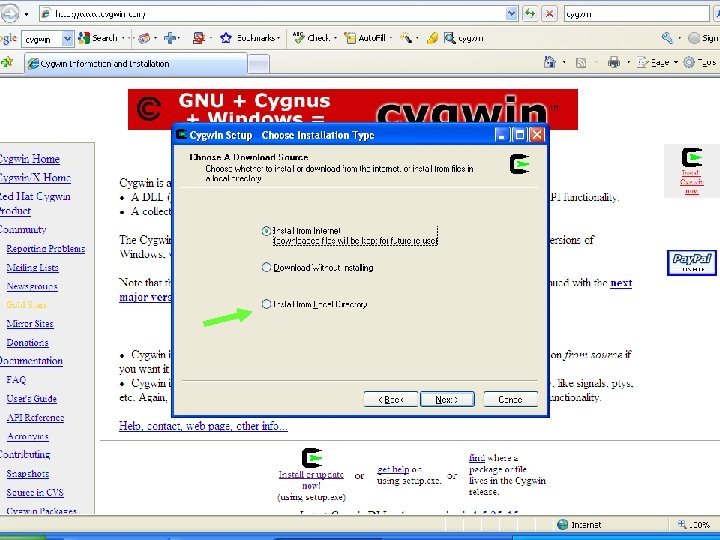Click the popup blocker icon in Google toolbar
Viewport: 720px width, 540px height.
pyautogui.click(x=198, y=38)
